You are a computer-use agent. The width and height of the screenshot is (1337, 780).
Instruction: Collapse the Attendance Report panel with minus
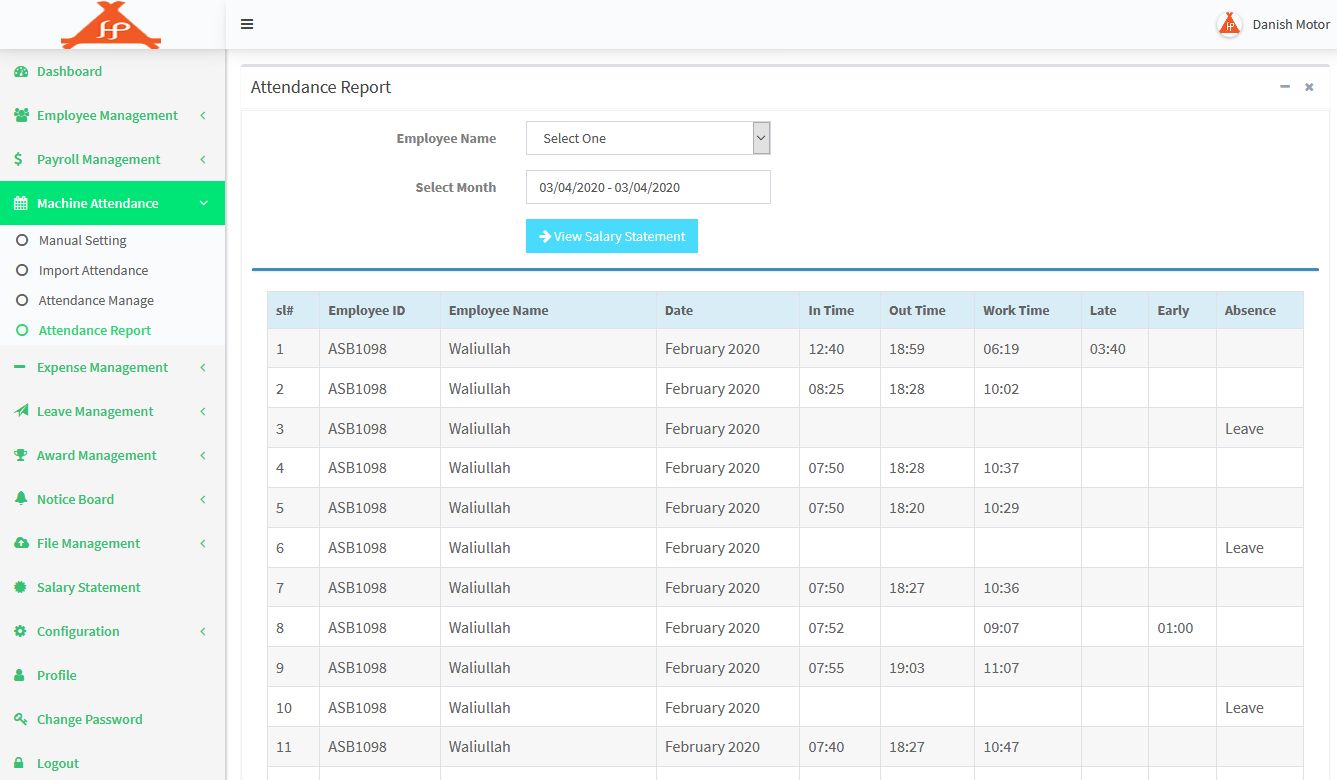click(1285, 87)
